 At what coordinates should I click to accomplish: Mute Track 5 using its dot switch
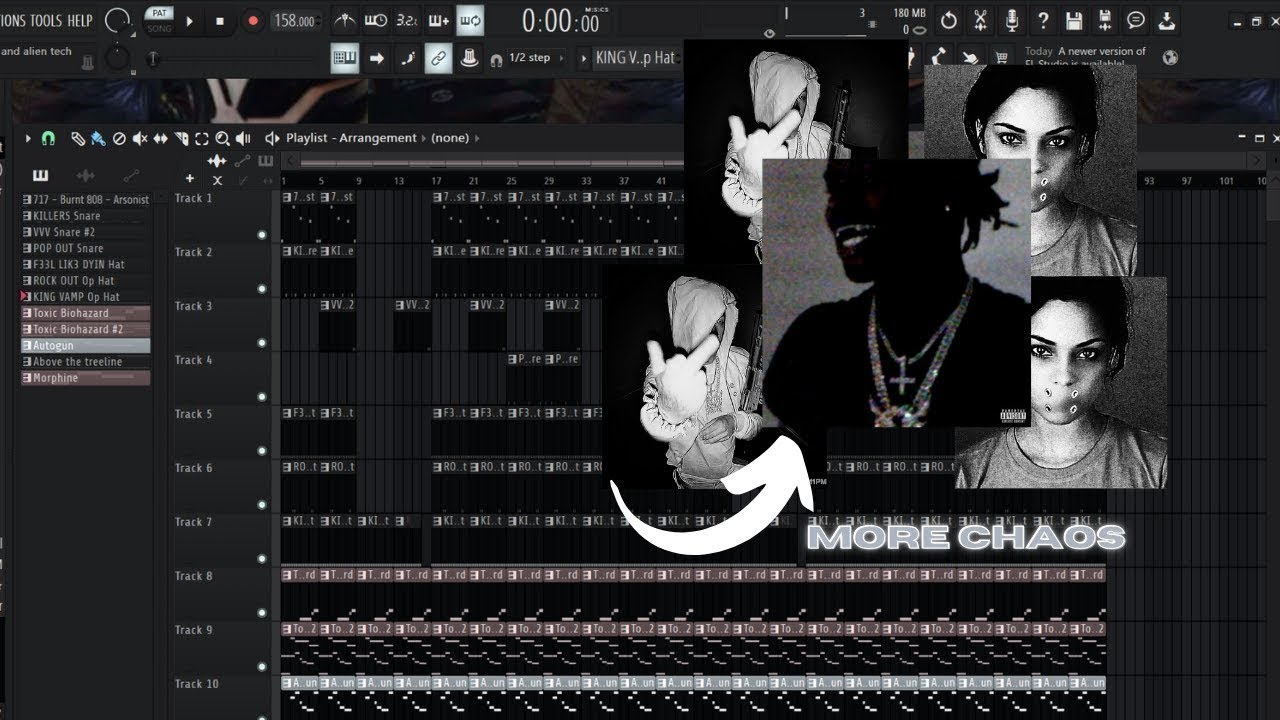click(x=262, y=451)
